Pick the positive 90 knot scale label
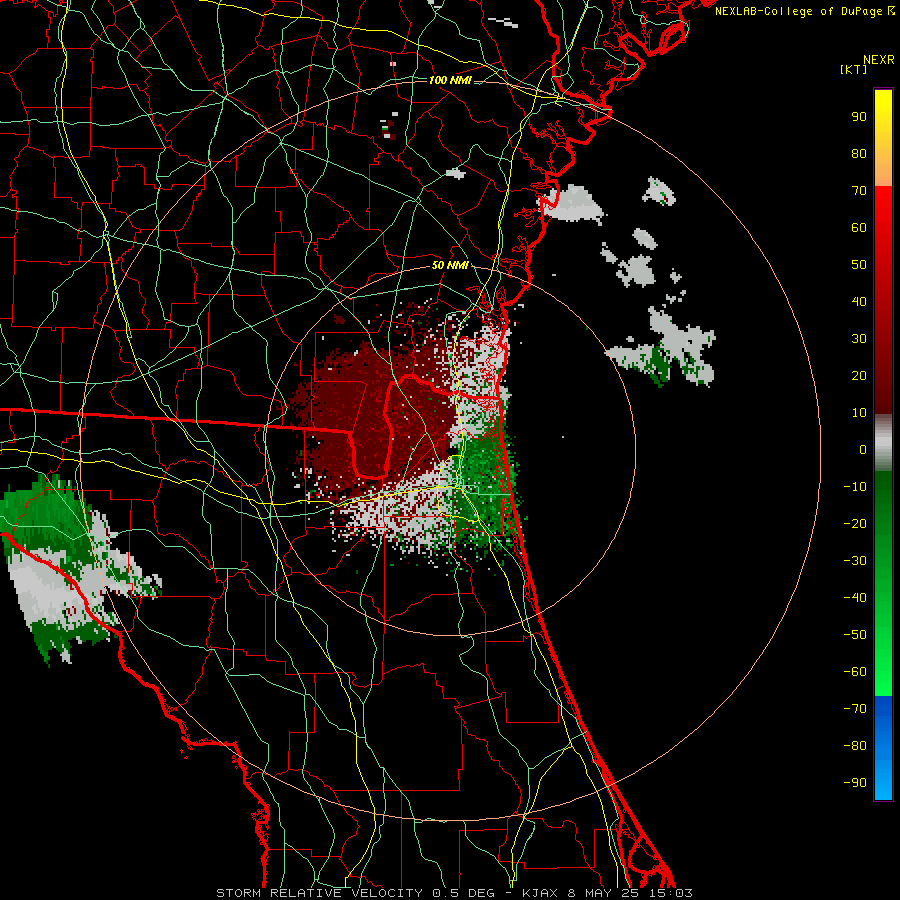 point(859,117)
